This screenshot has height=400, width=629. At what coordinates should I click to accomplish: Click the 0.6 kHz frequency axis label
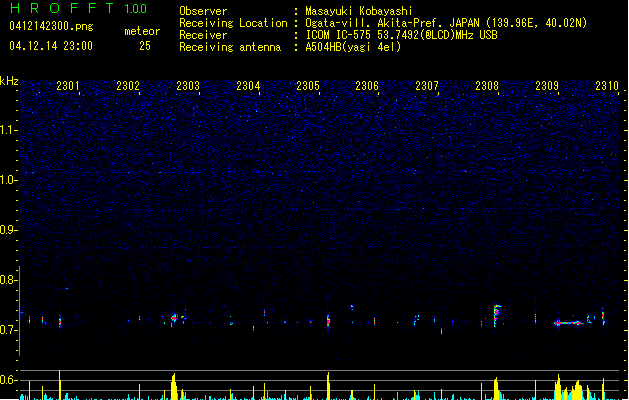[9, 380]
